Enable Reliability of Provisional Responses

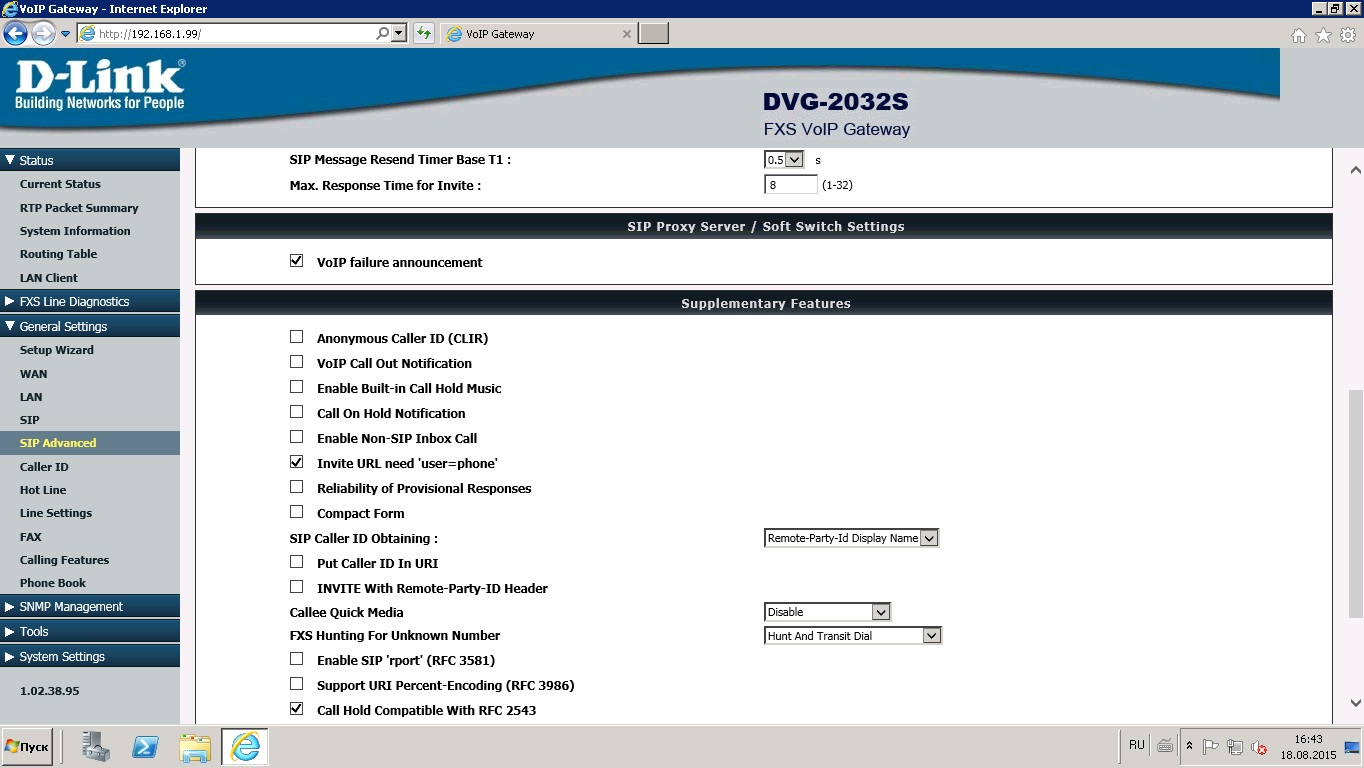296,487
